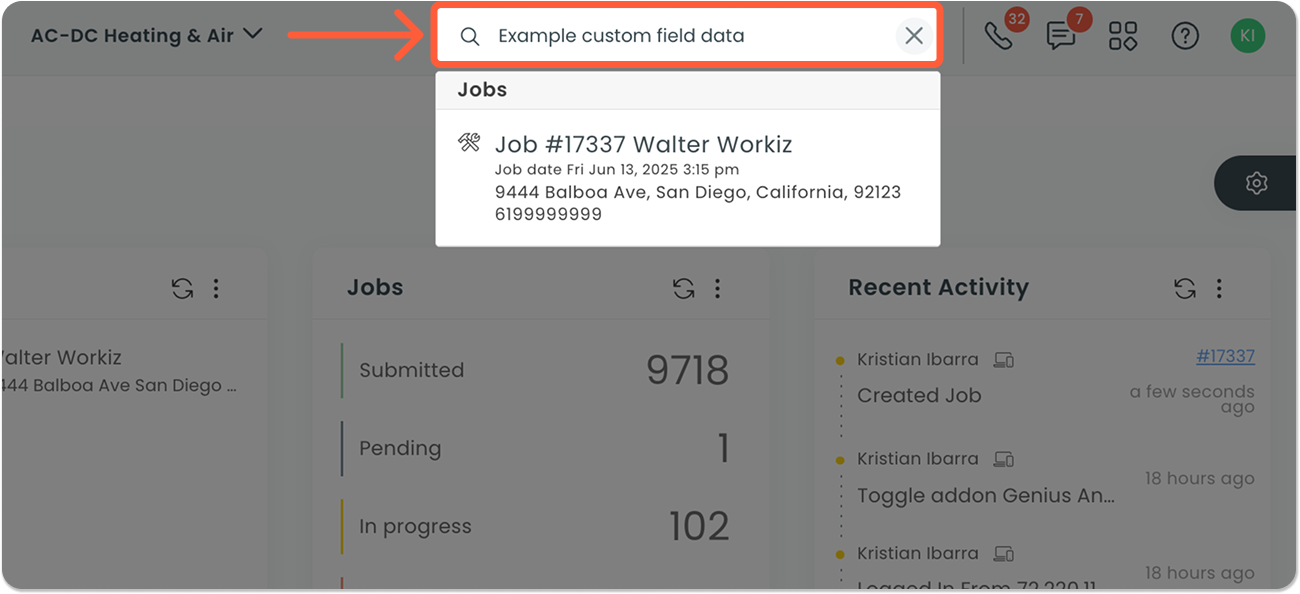This screenshot has width=1300, height=594.
Task: Clear the search field with X button
Action: [914, 36]
